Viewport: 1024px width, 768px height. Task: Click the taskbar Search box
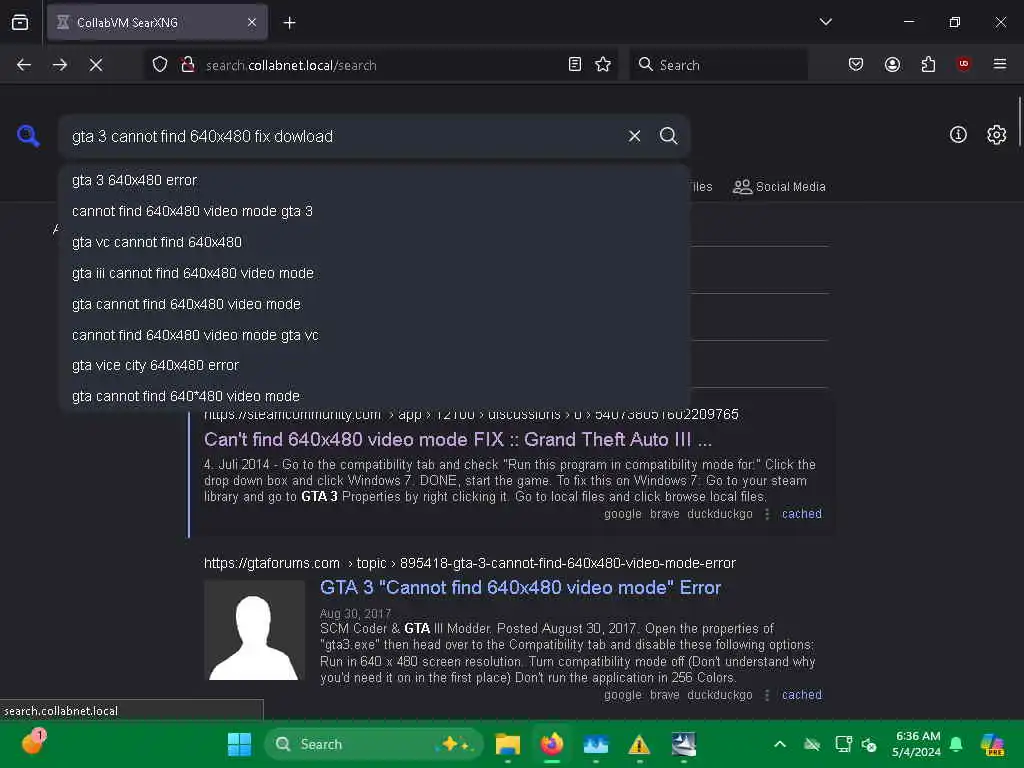click(374, 744)
